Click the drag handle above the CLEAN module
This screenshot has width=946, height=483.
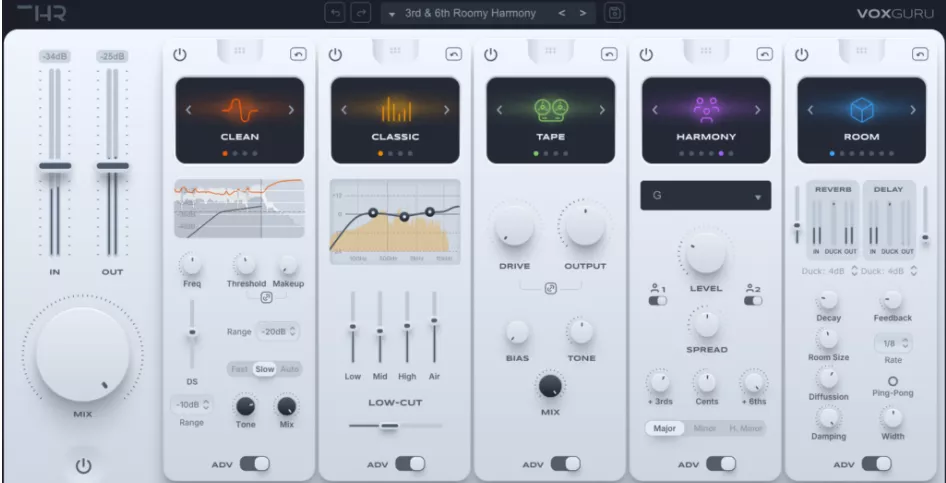[240, 51]
